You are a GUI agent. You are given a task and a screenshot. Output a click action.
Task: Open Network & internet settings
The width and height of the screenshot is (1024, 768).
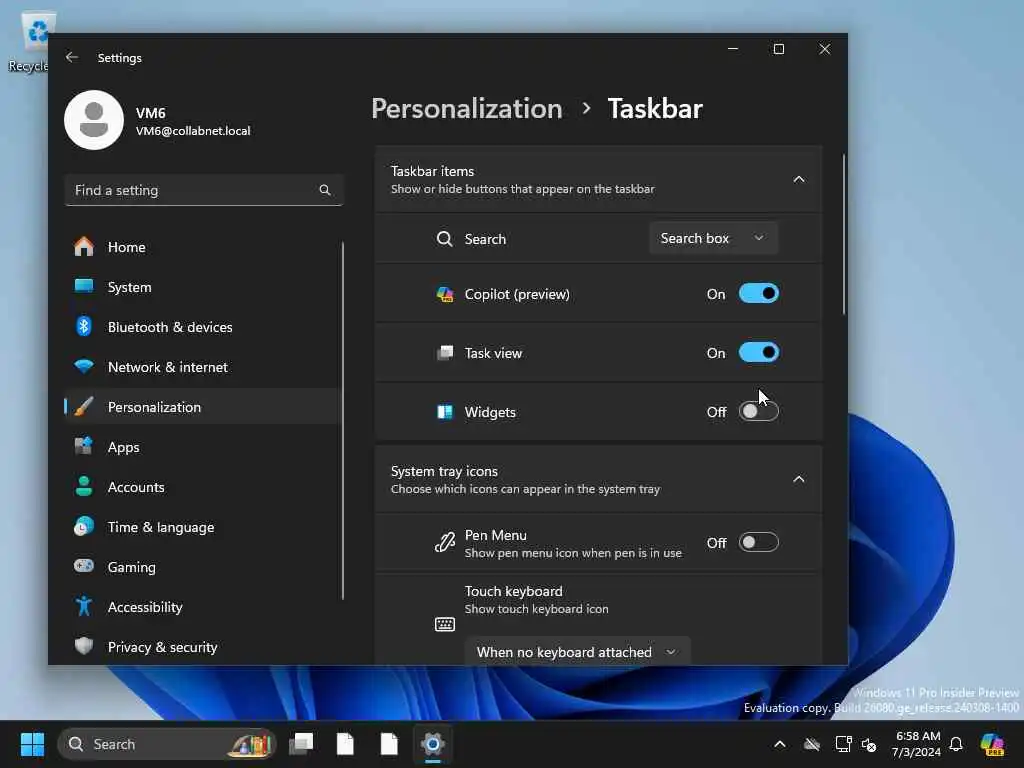point(202,366)
